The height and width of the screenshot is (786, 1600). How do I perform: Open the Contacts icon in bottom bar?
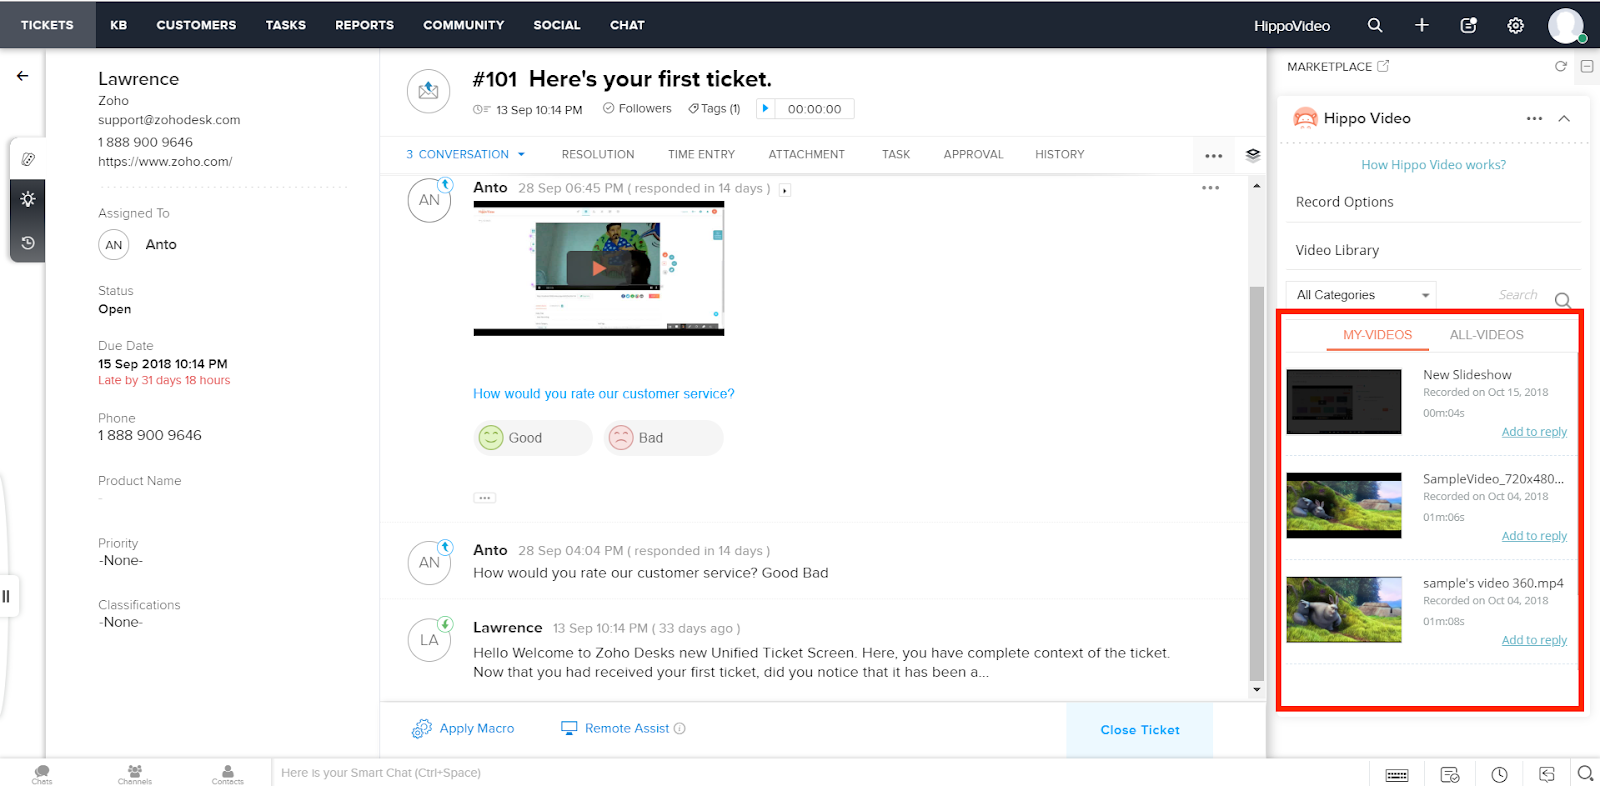(x=228, y=773)
